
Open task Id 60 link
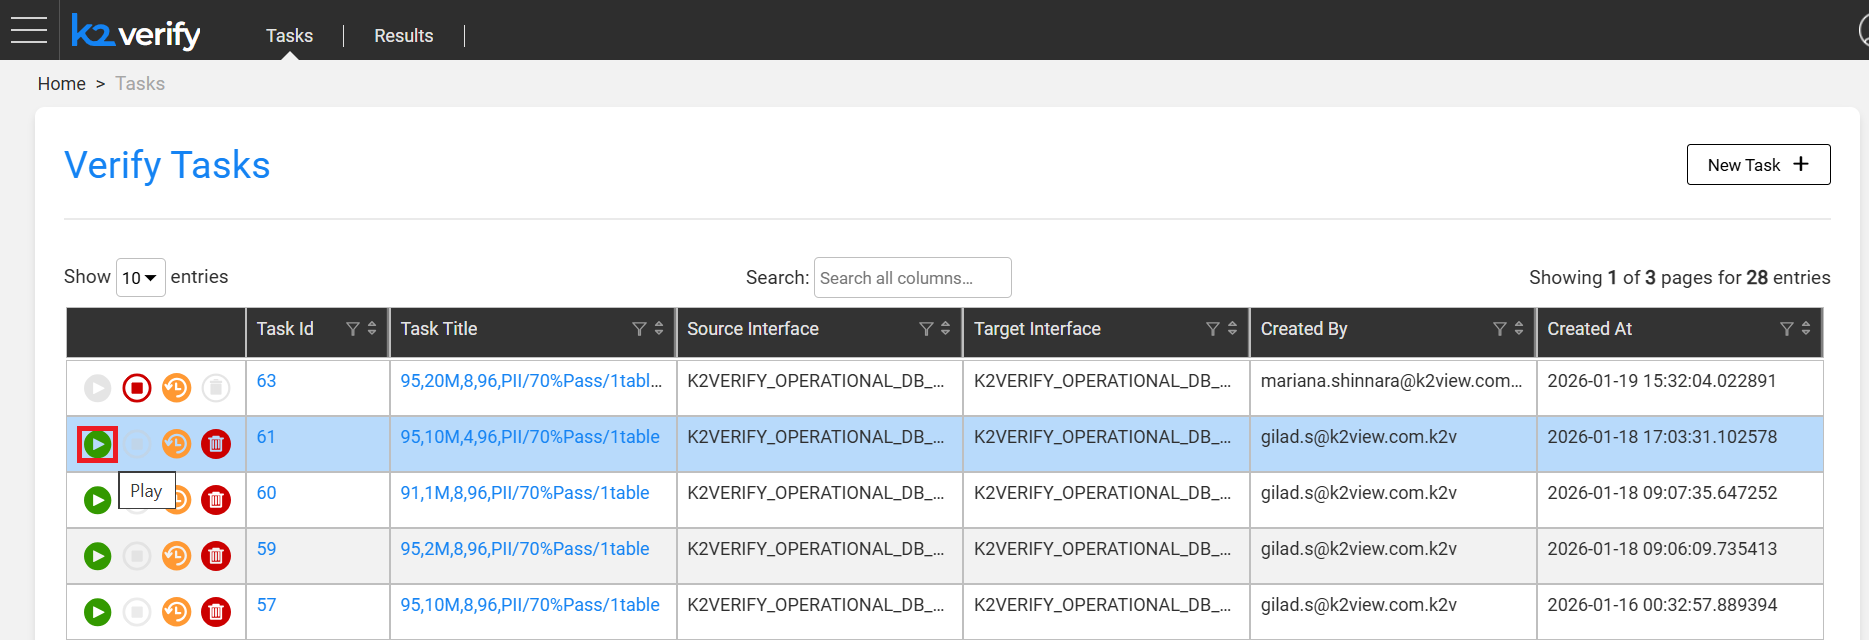pyautogui.click(x=266, y=493)
